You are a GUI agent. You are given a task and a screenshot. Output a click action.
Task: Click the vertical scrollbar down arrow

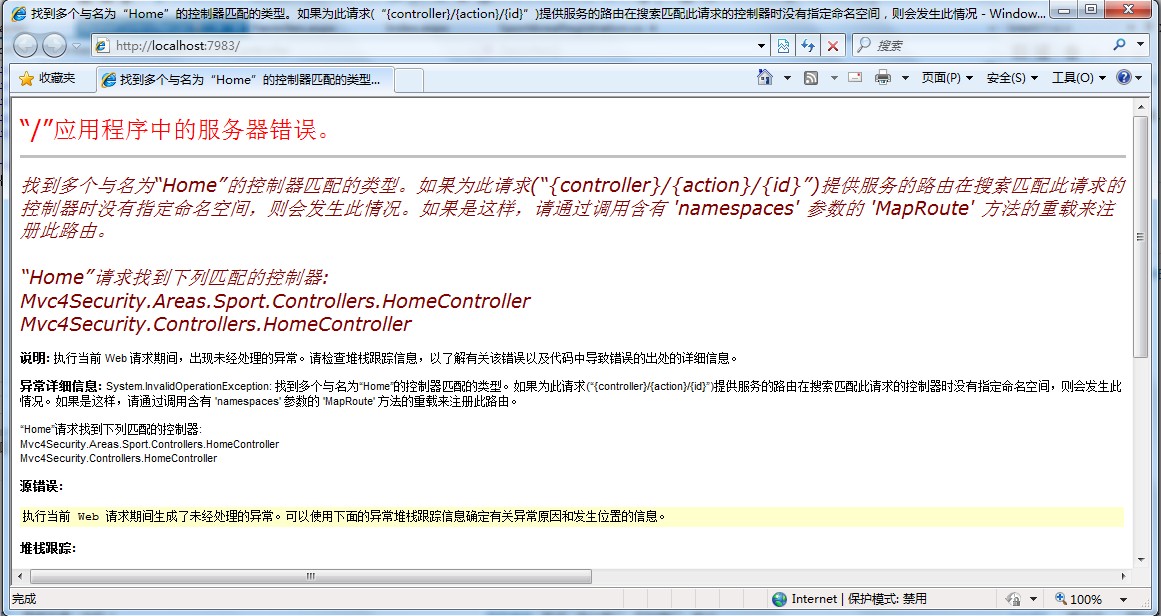point(1140,560)
